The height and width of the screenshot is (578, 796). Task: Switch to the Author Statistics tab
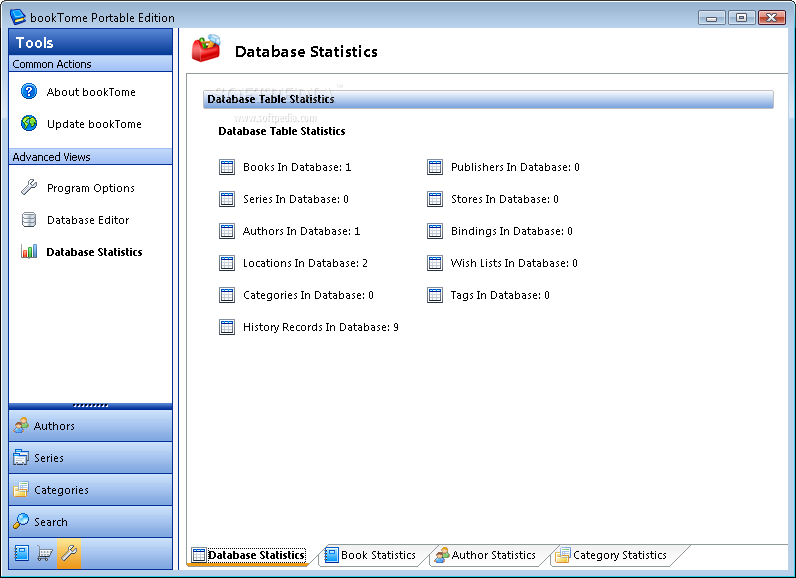[x=486, y=555]
